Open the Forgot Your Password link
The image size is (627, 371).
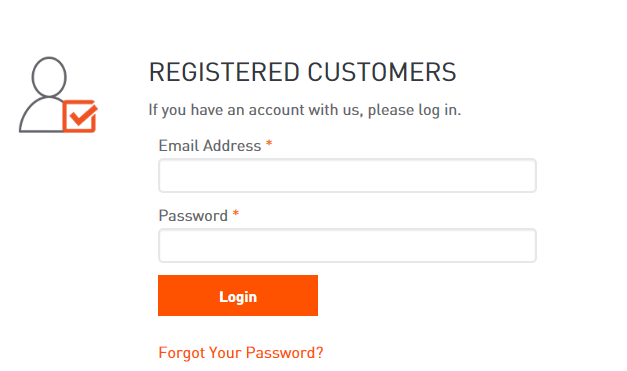coord(241,353)
